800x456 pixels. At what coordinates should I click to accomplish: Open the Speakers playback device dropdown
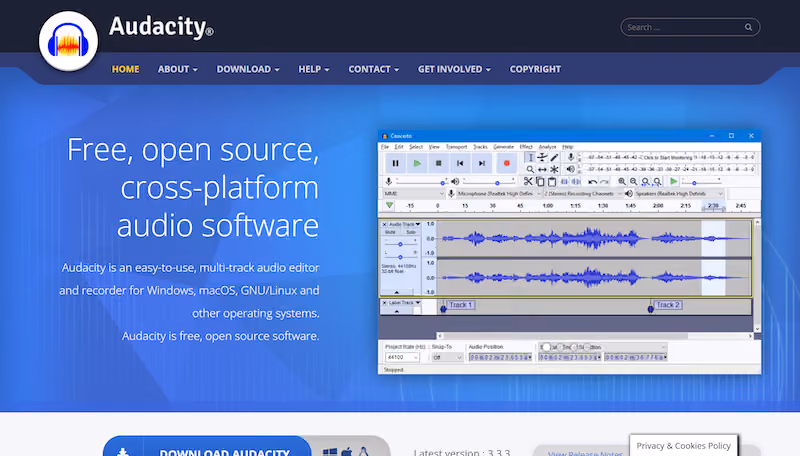[x=679, y=194]
